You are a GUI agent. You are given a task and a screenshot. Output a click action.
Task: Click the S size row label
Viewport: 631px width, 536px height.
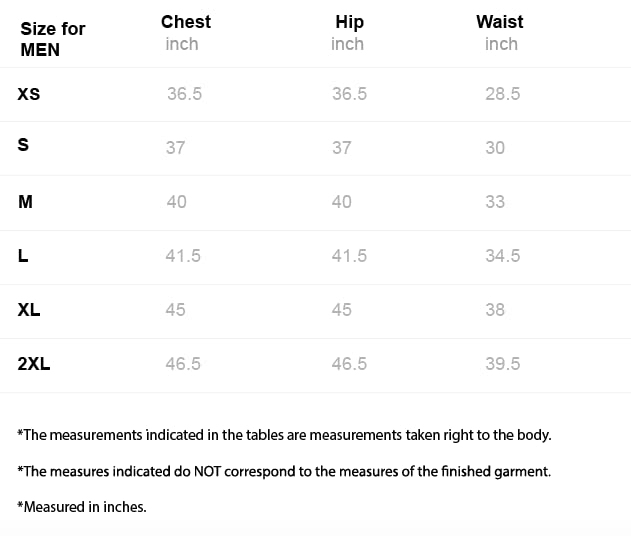23,146
